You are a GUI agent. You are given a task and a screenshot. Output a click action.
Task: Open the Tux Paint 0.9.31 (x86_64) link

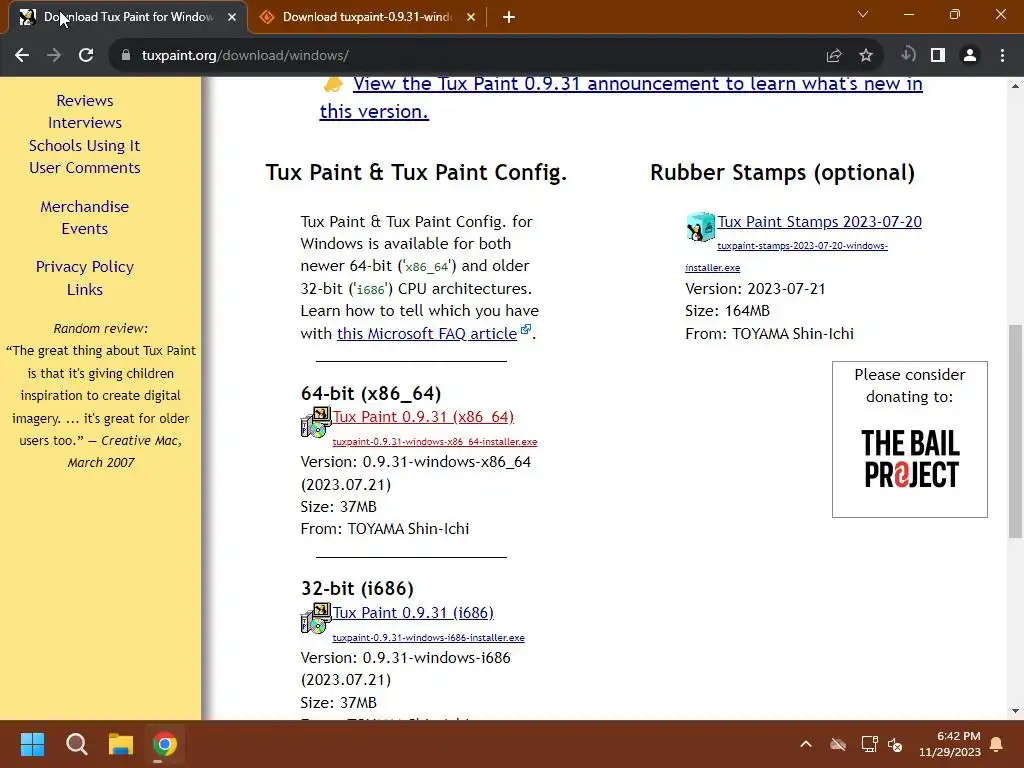(x=423, y=417)
